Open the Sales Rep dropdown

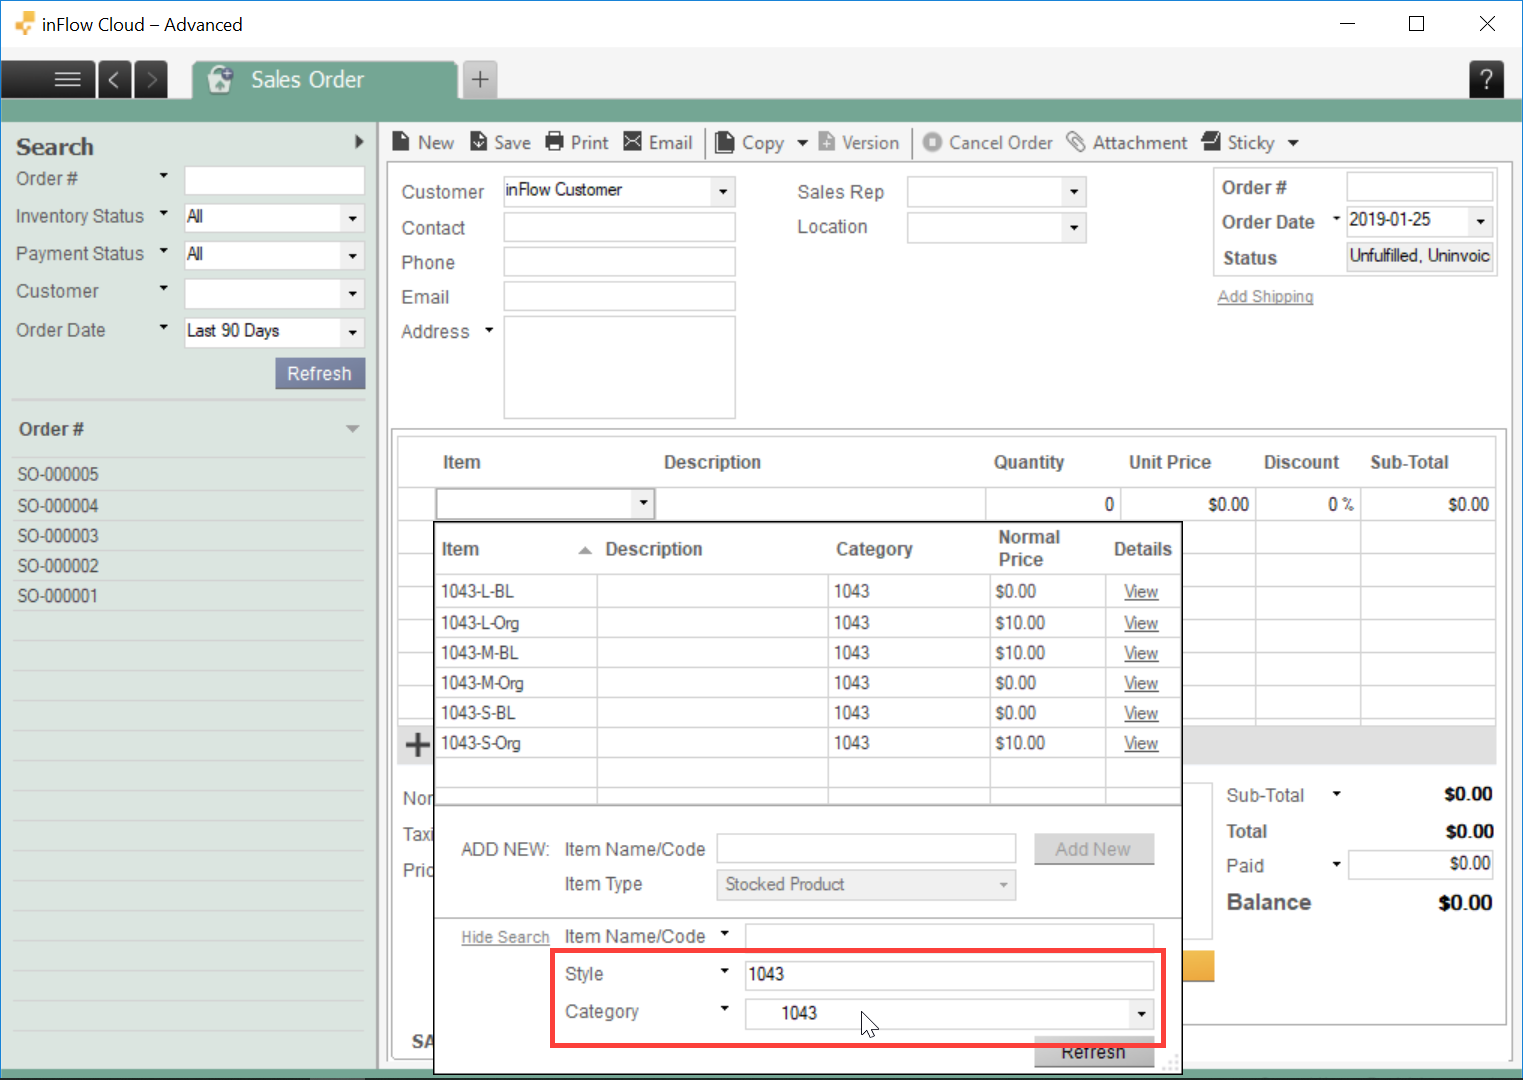(x=1074, y=191)
